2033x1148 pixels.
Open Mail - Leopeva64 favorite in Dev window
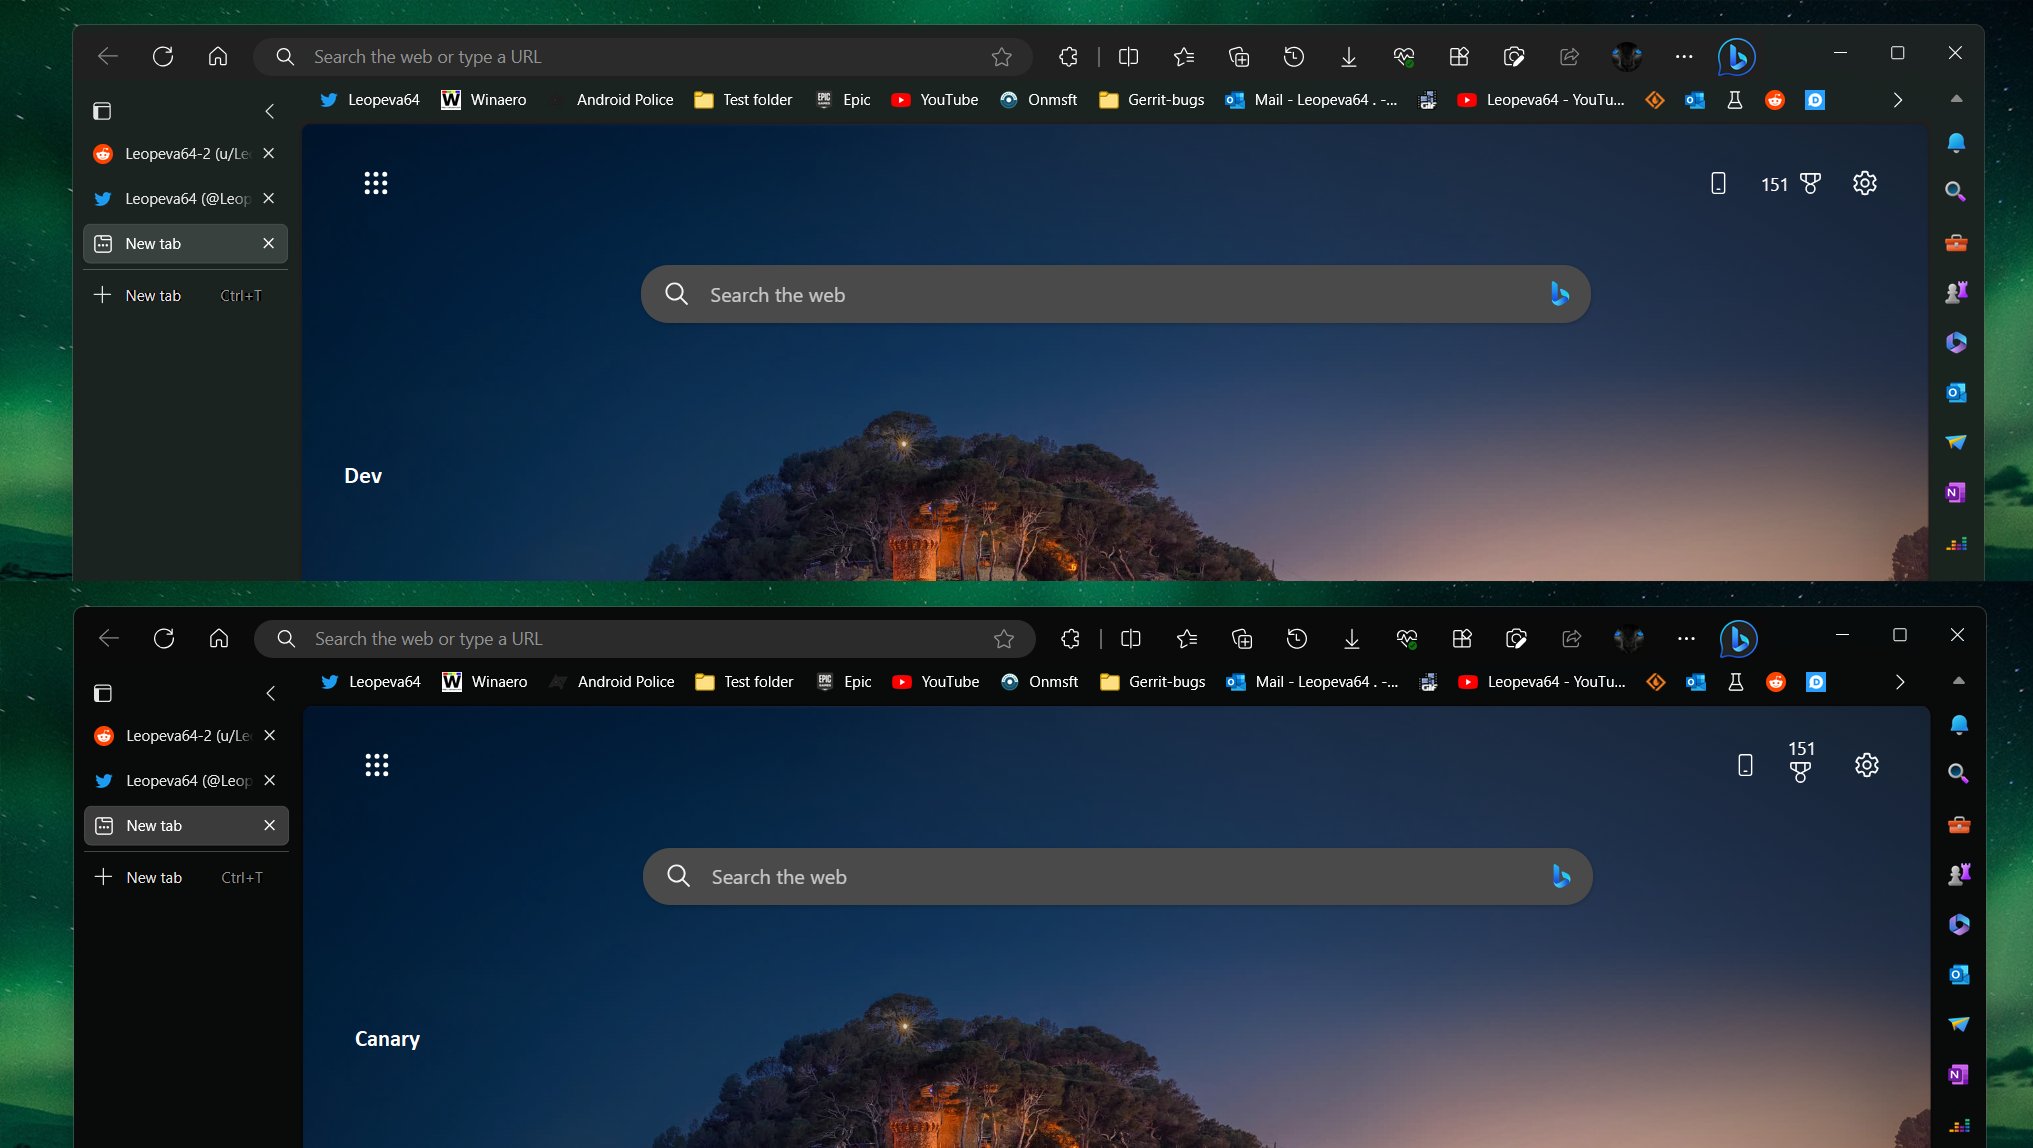(1312, 100)
